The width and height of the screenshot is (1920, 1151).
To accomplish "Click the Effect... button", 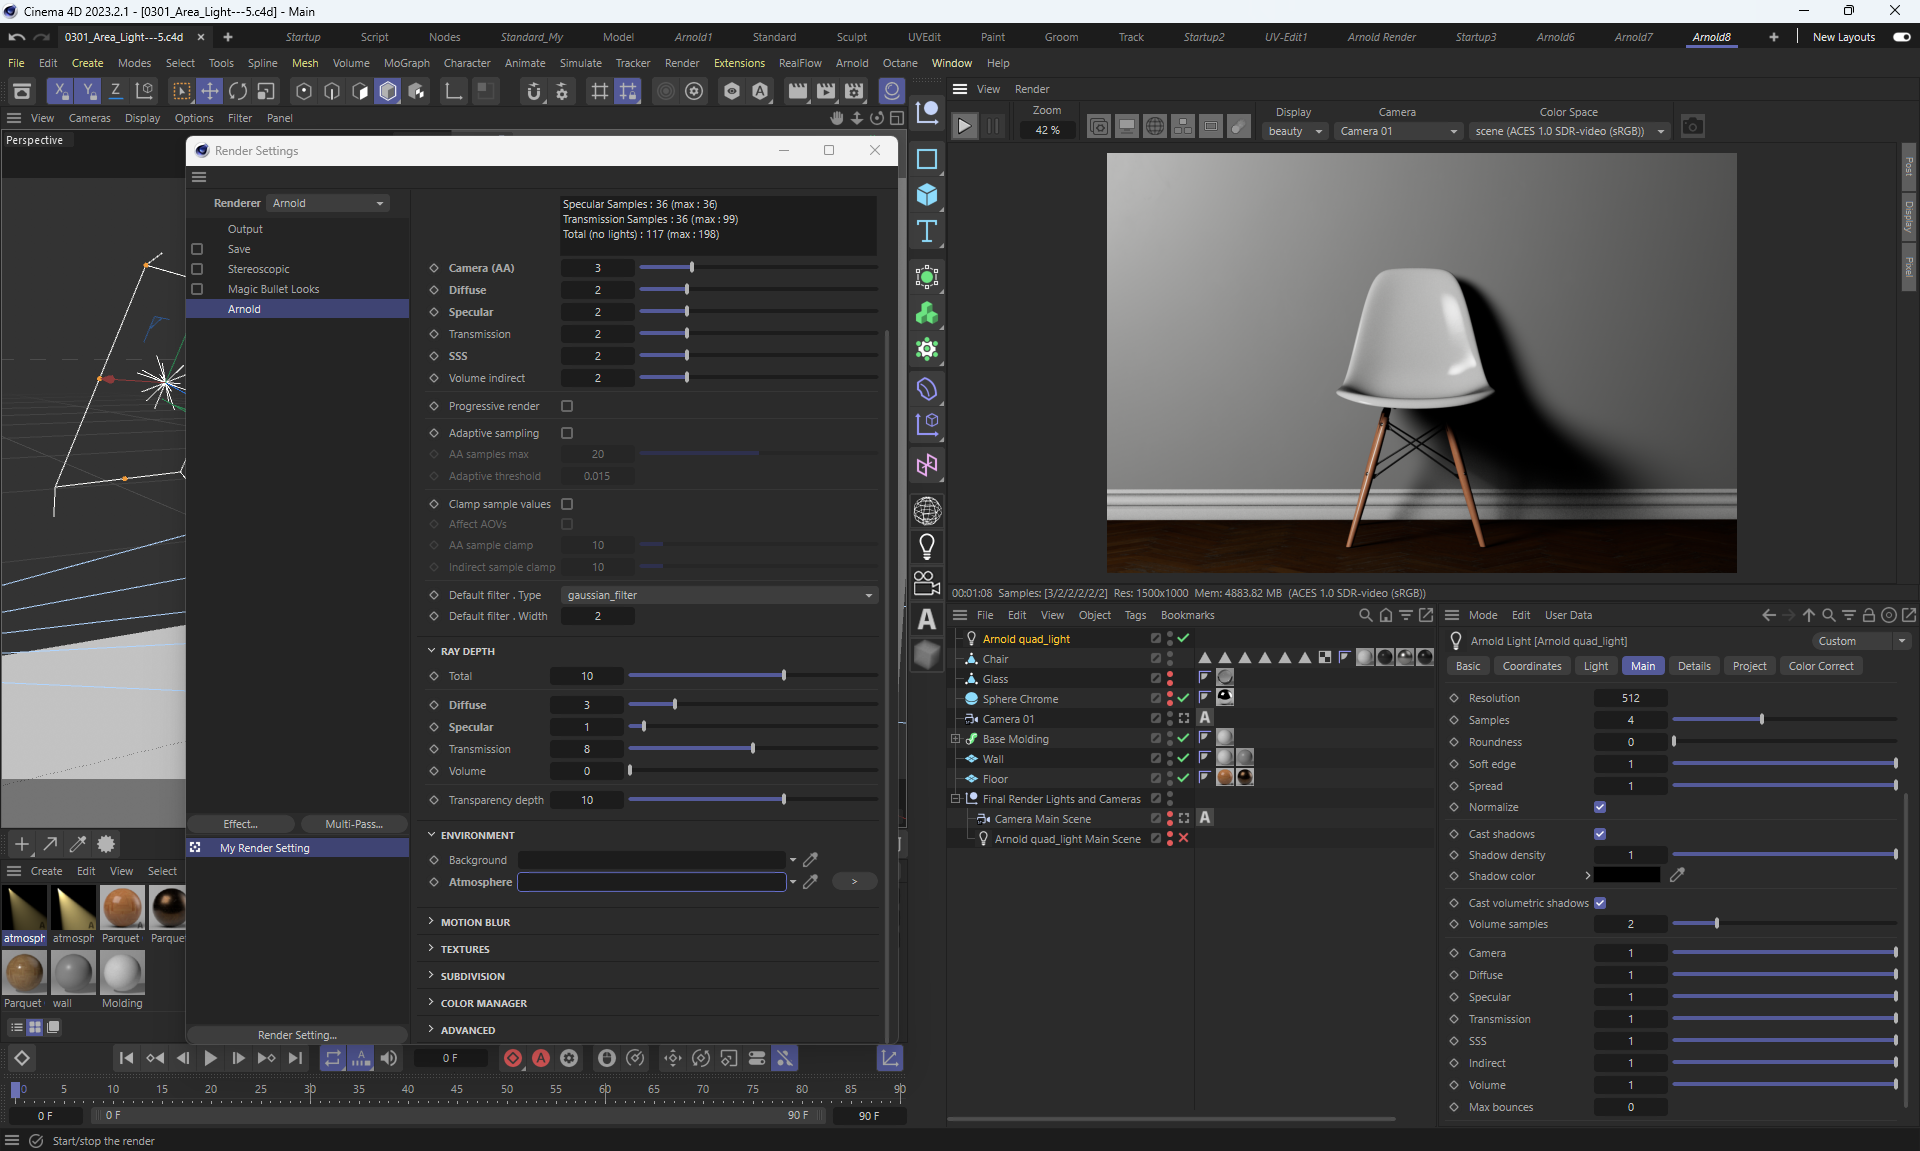I will (x=240, y=824).
